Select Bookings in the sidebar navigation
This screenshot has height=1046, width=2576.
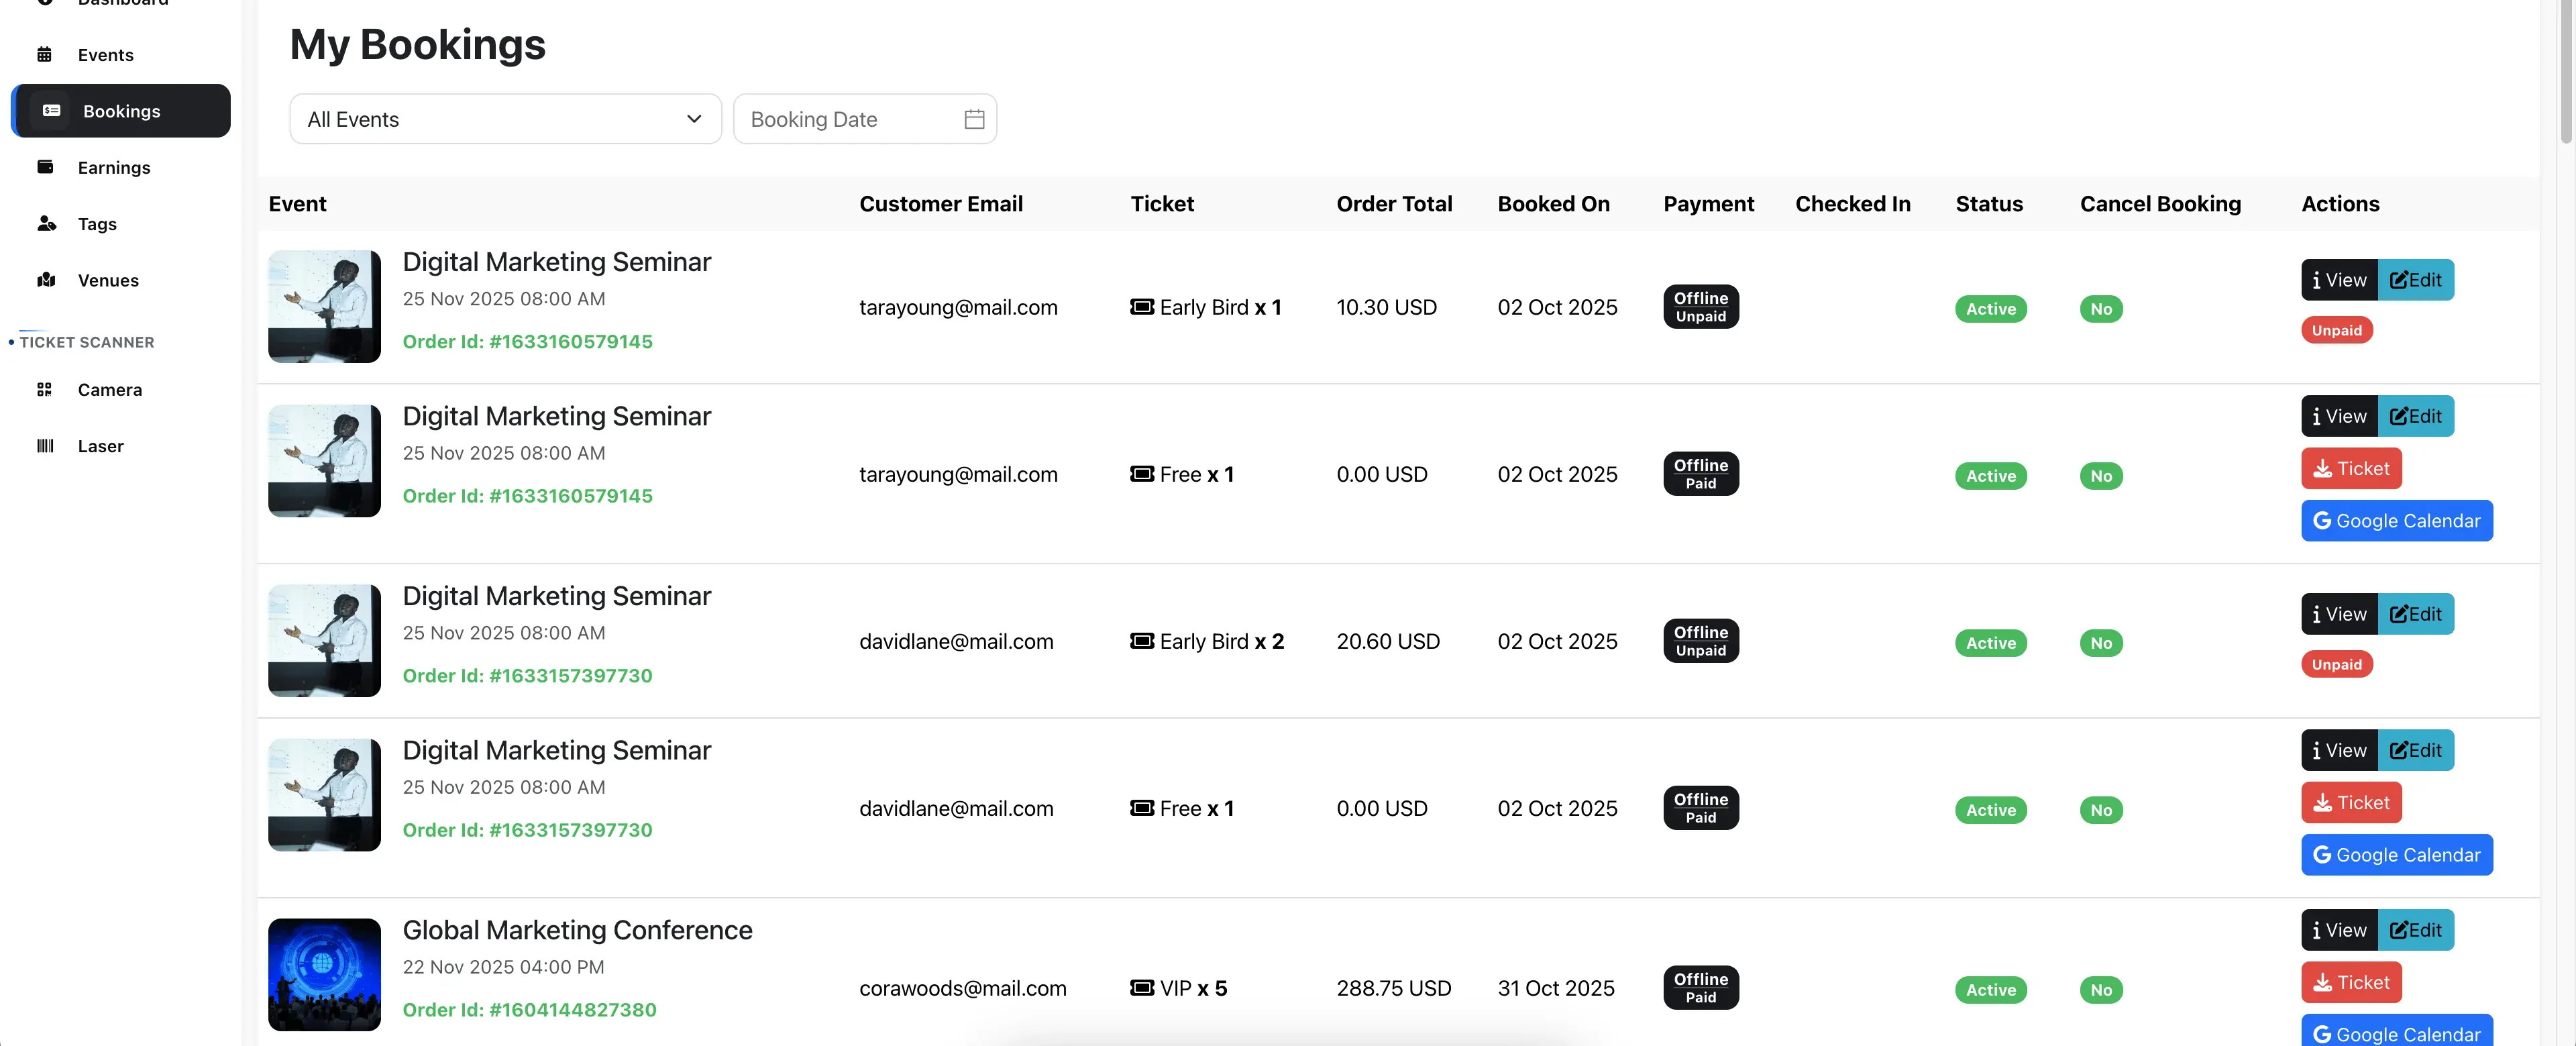(x=121, y=111)
